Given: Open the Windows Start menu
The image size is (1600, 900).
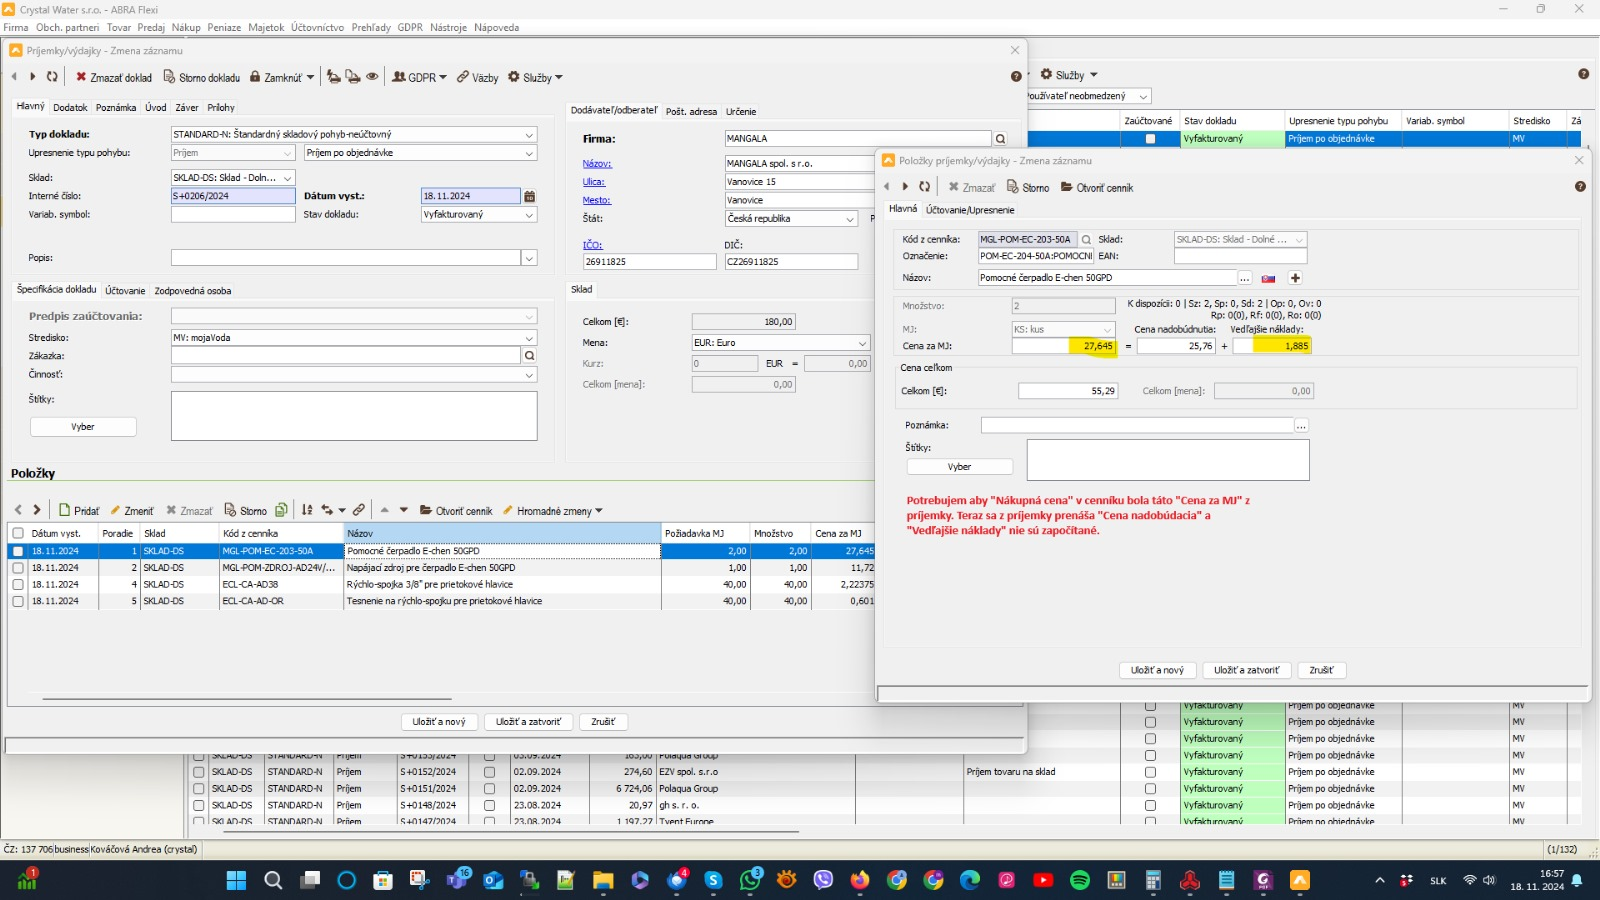Looking at the screenshot, I should click(236, 880).
